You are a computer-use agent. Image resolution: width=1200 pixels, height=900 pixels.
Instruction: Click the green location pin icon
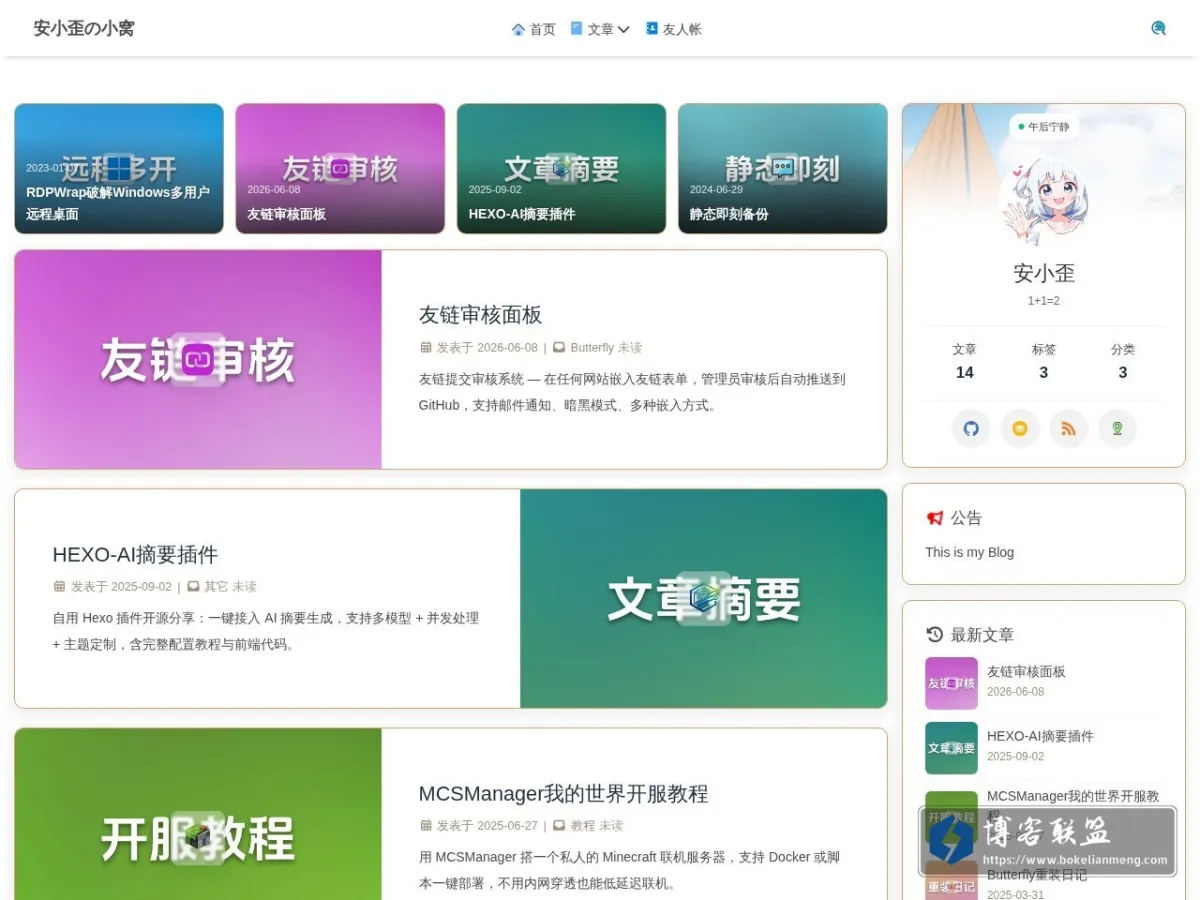tap(1118, 428)
